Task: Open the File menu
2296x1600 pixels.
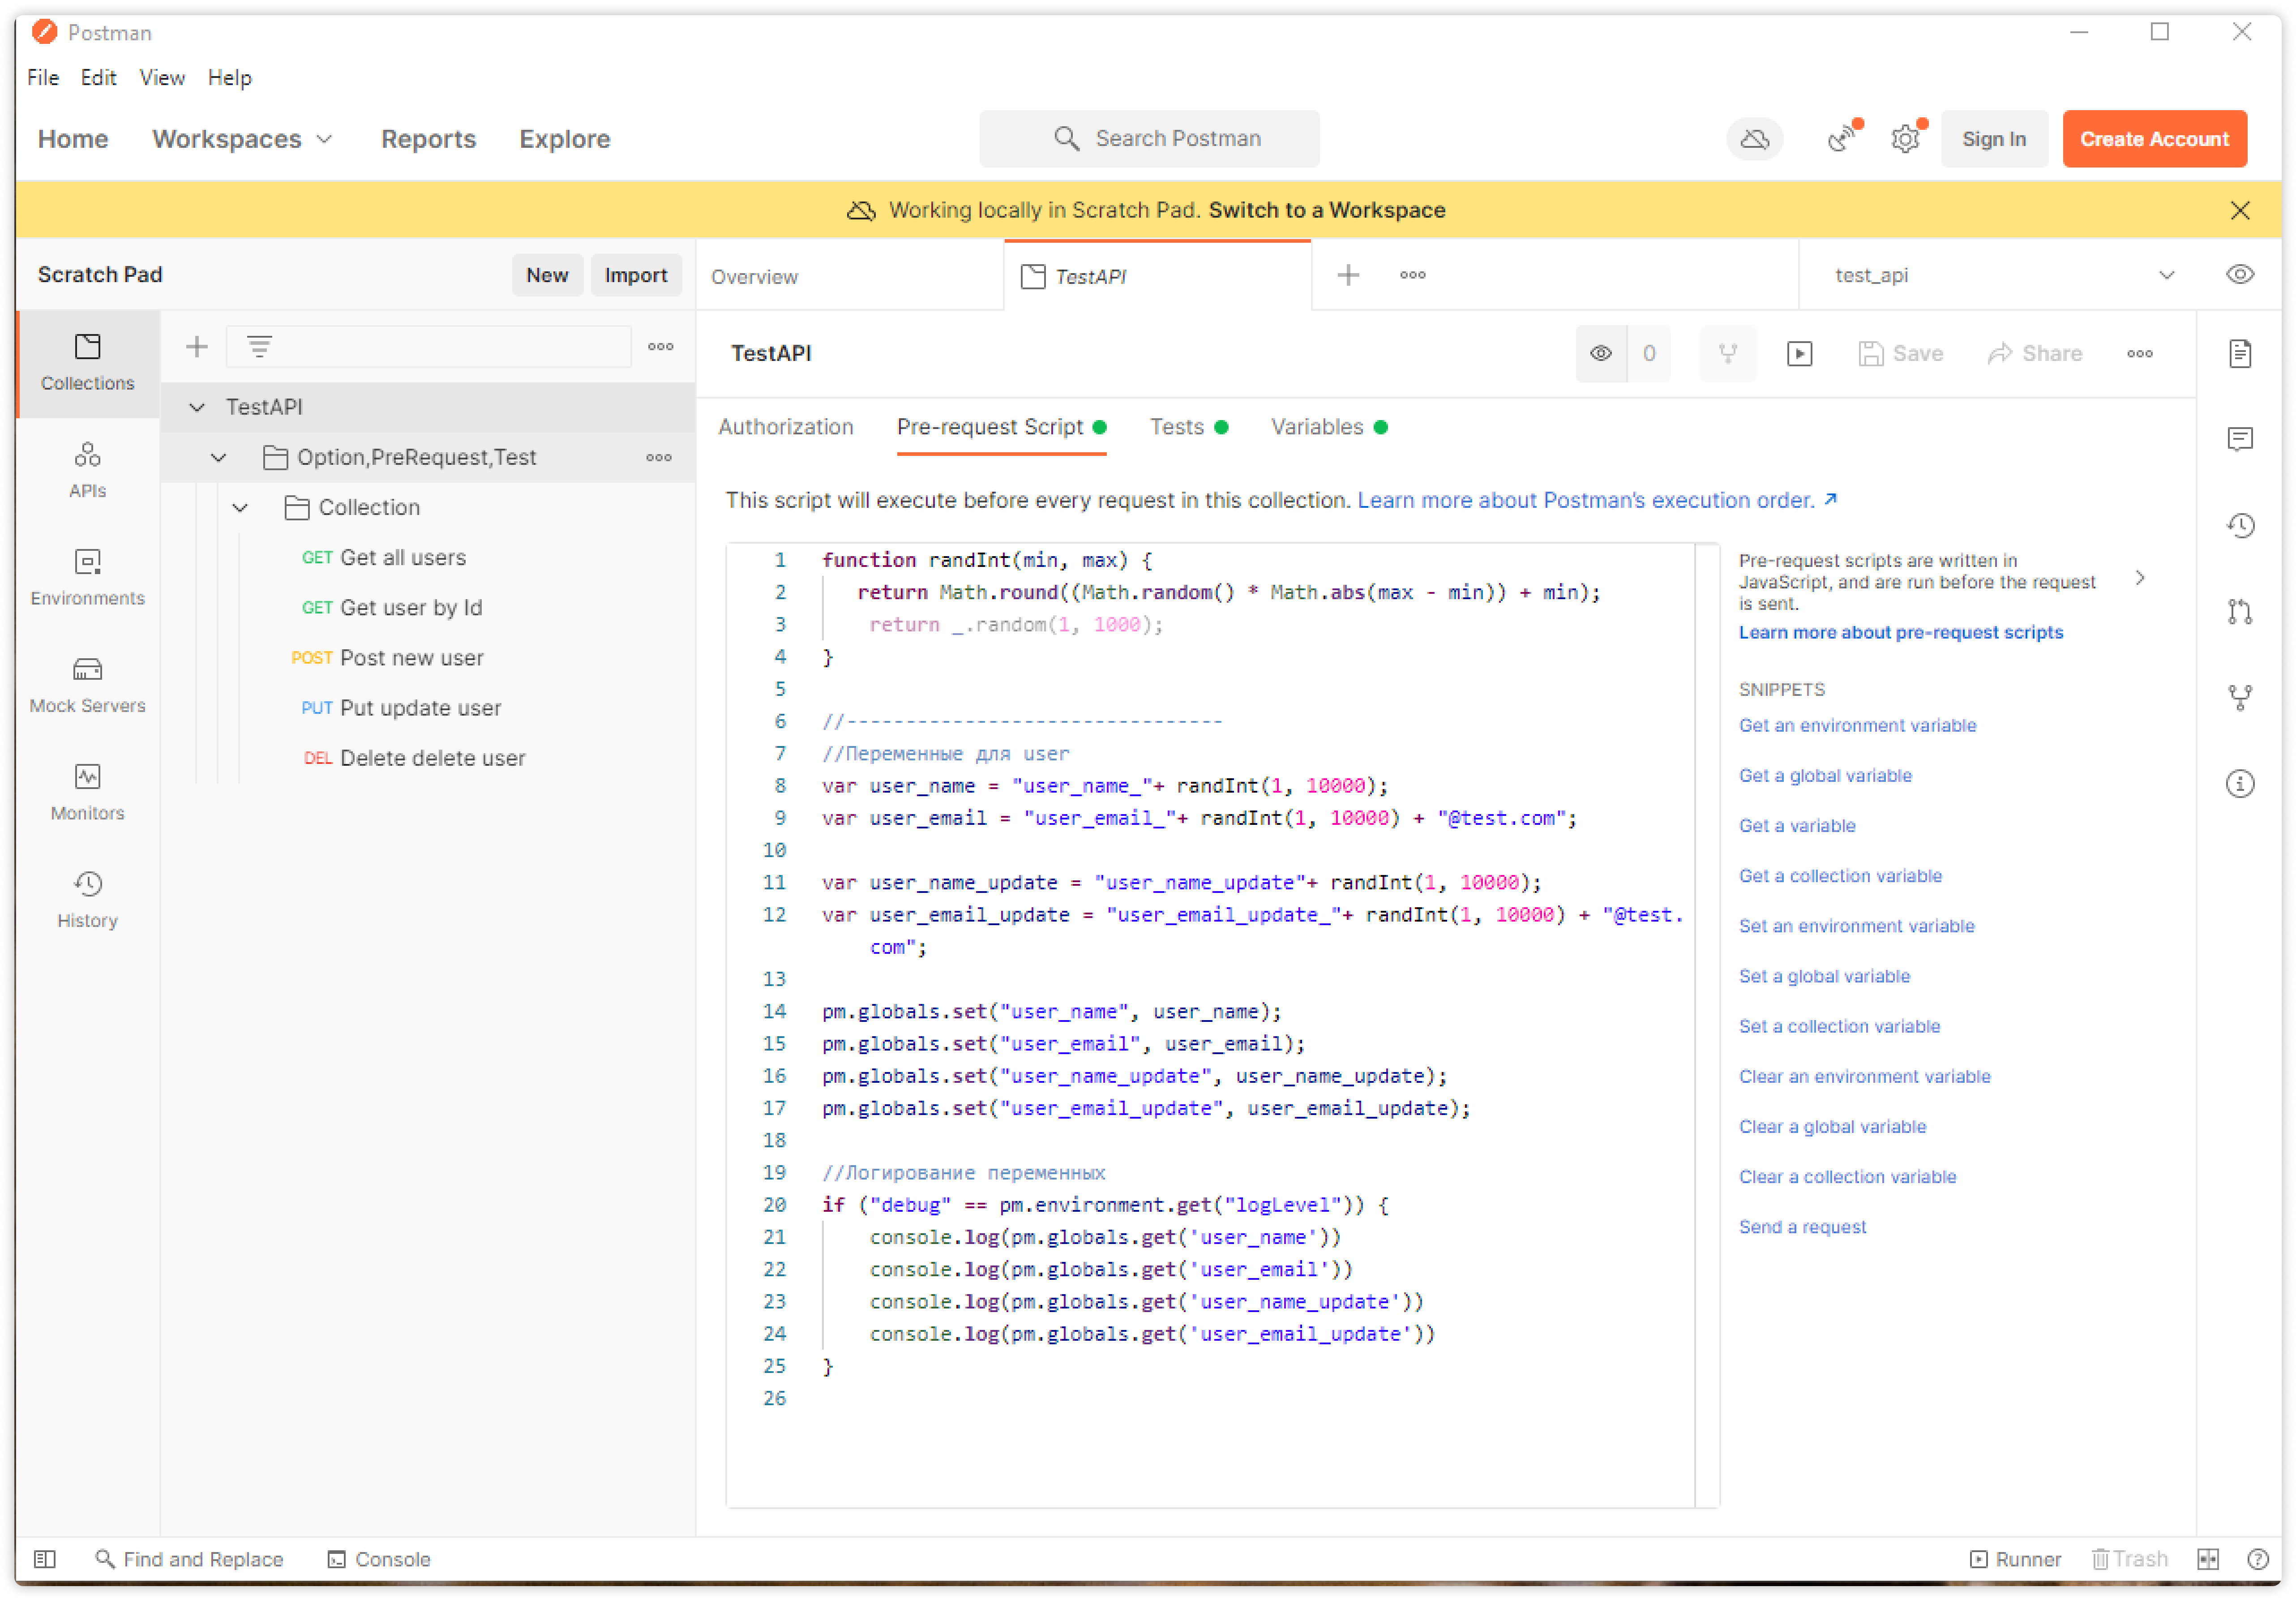Action: 42,78
